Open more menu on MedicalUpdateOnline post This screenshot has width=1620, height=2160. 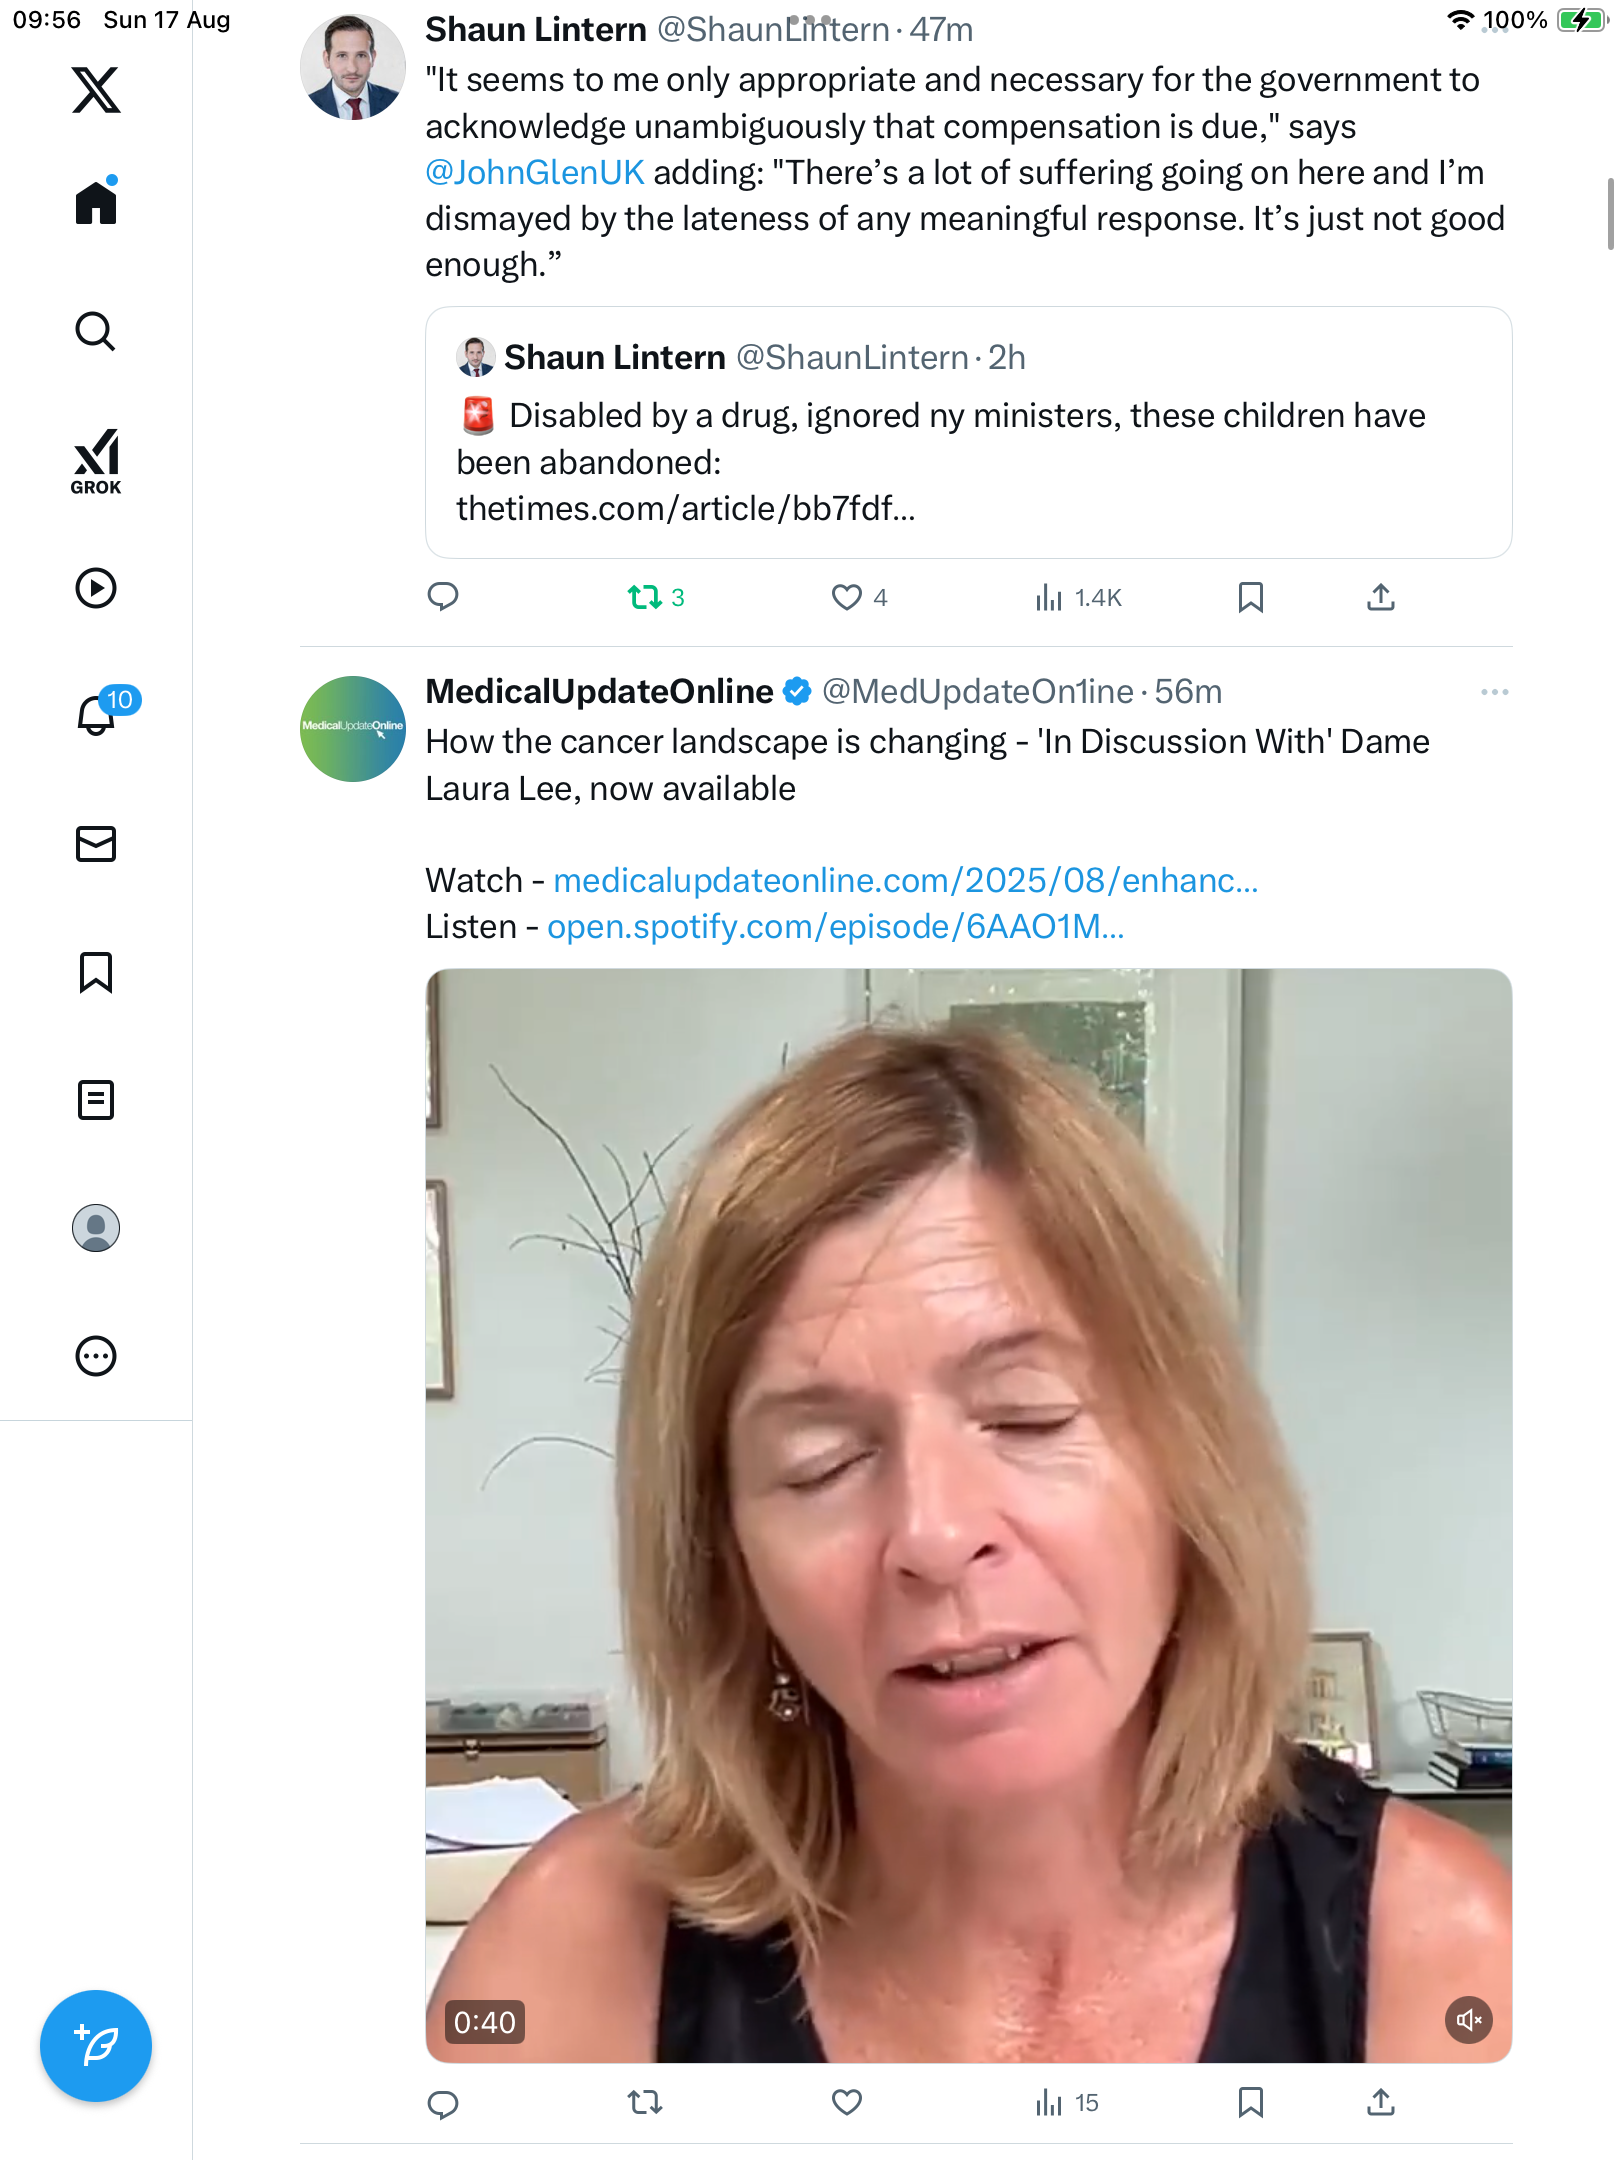tap(1494, 692)
